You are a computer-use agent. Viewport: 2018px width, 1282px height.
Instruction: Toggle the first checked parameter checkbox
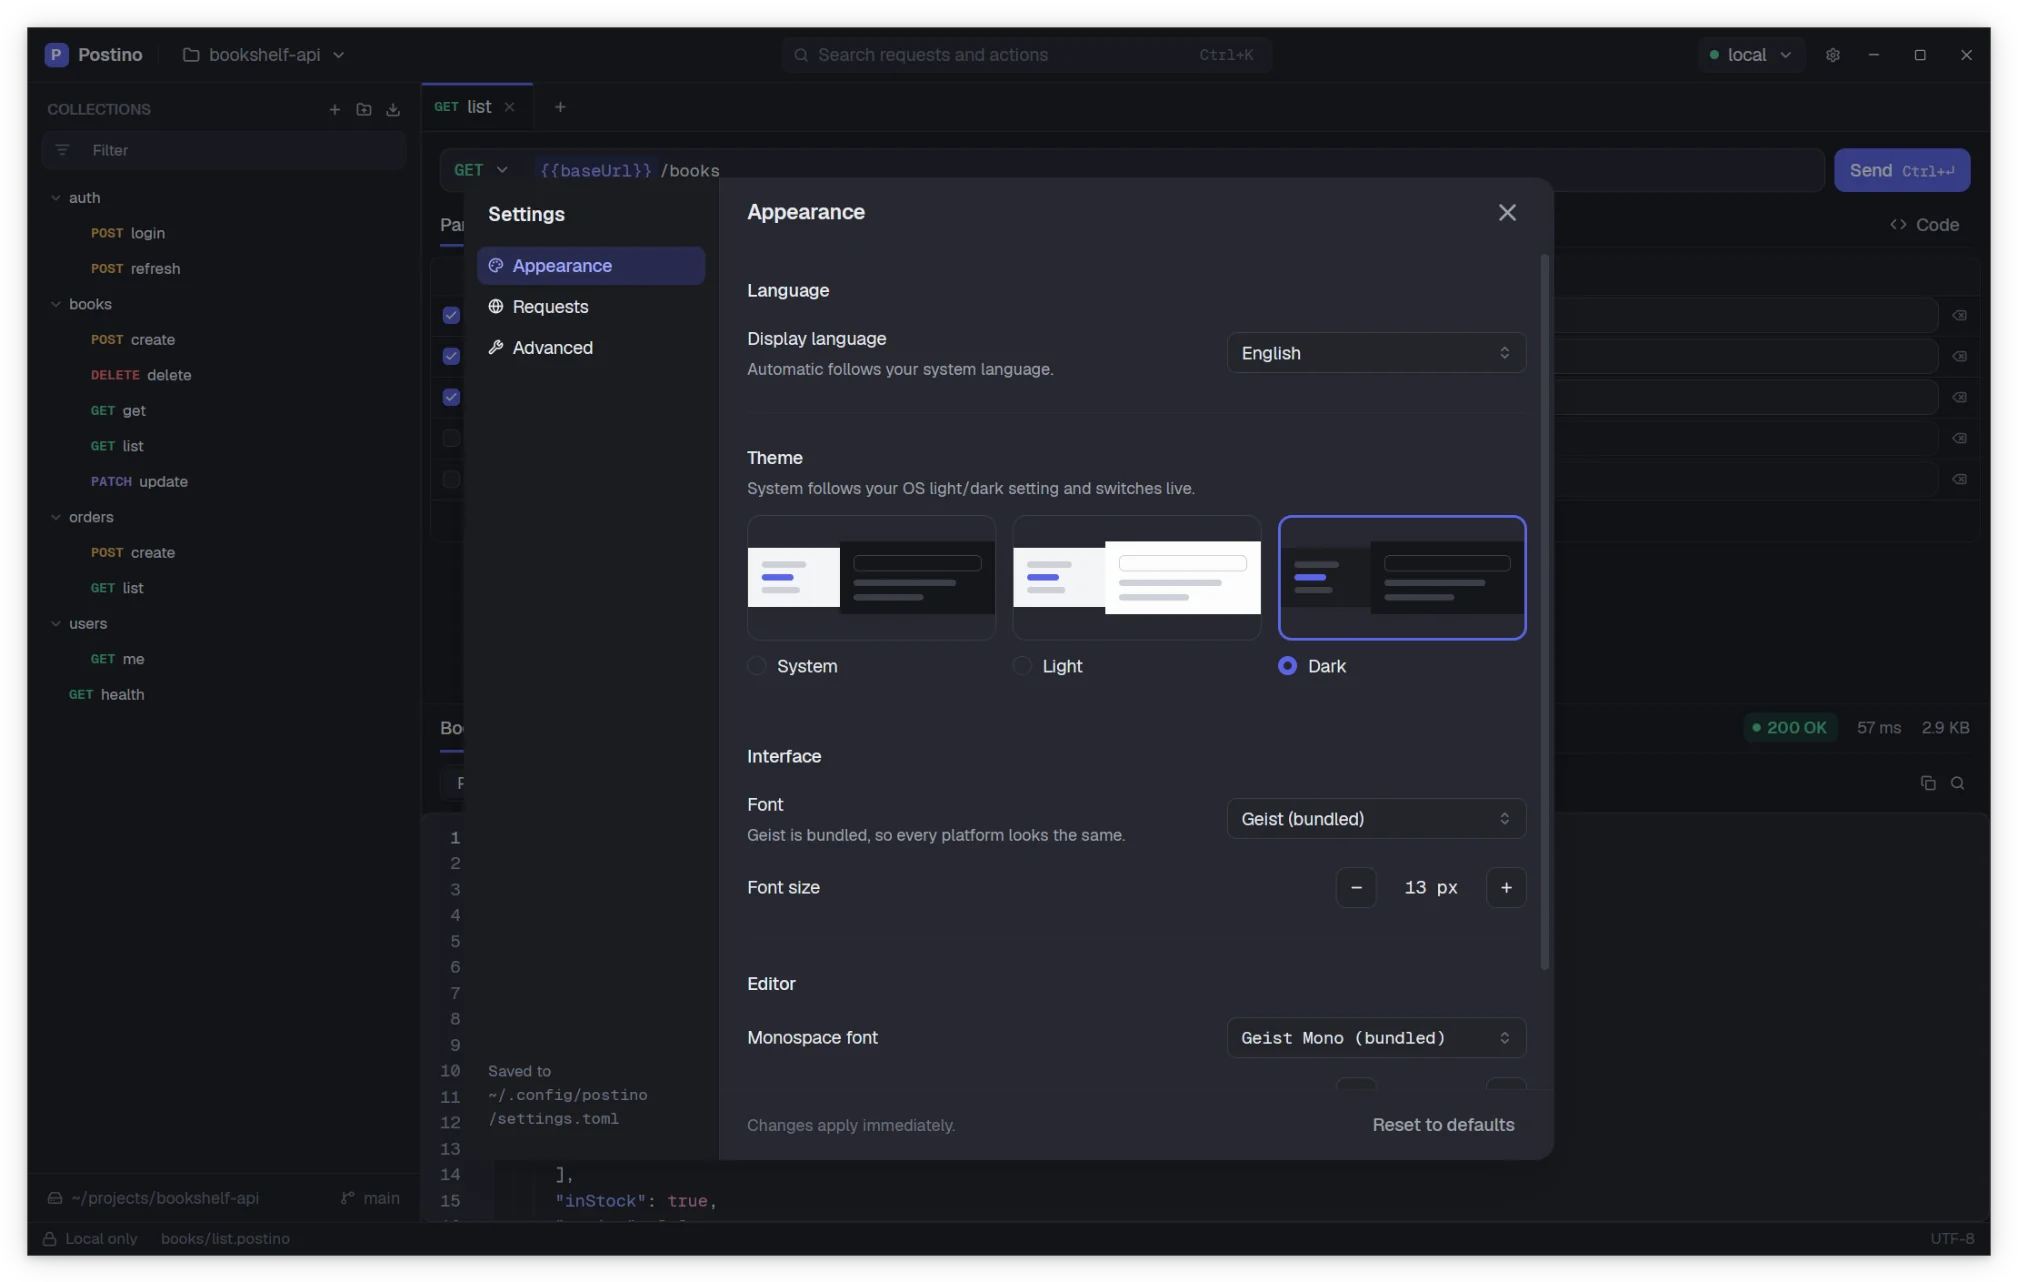click(x=451, y=315)
